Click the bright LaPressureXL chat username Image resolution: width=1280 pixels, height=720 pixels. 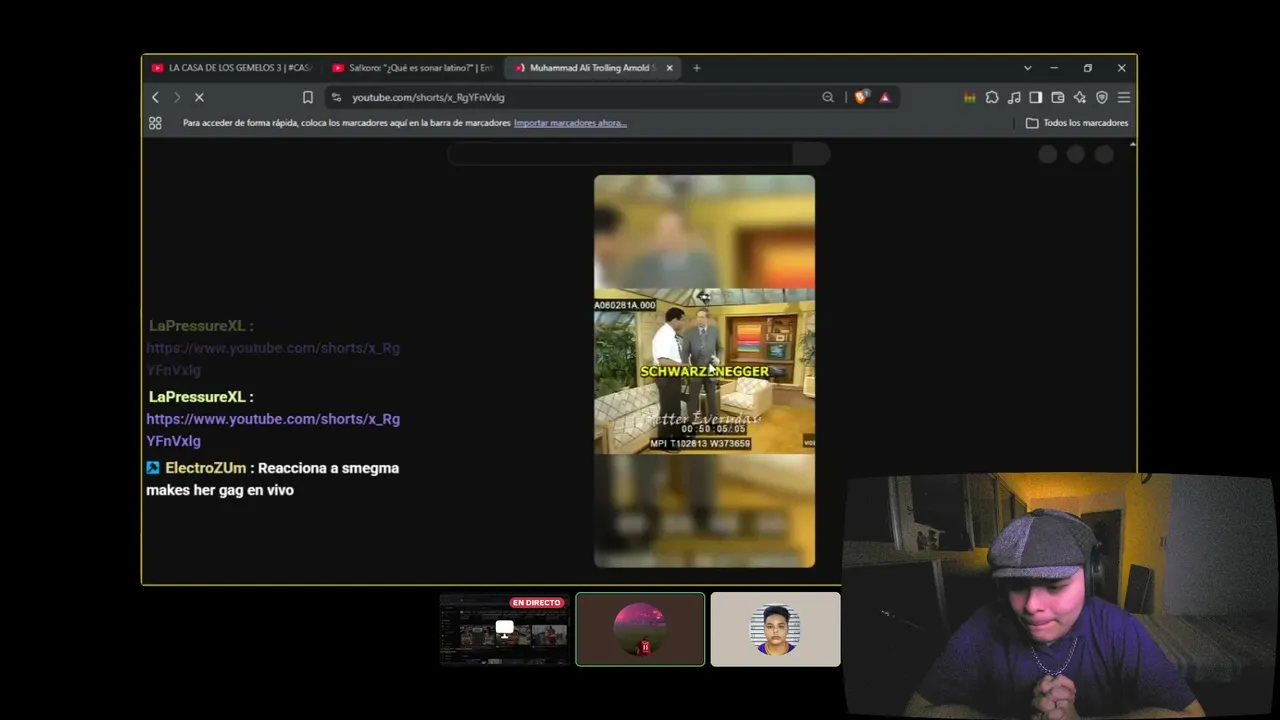click(197, 397)
